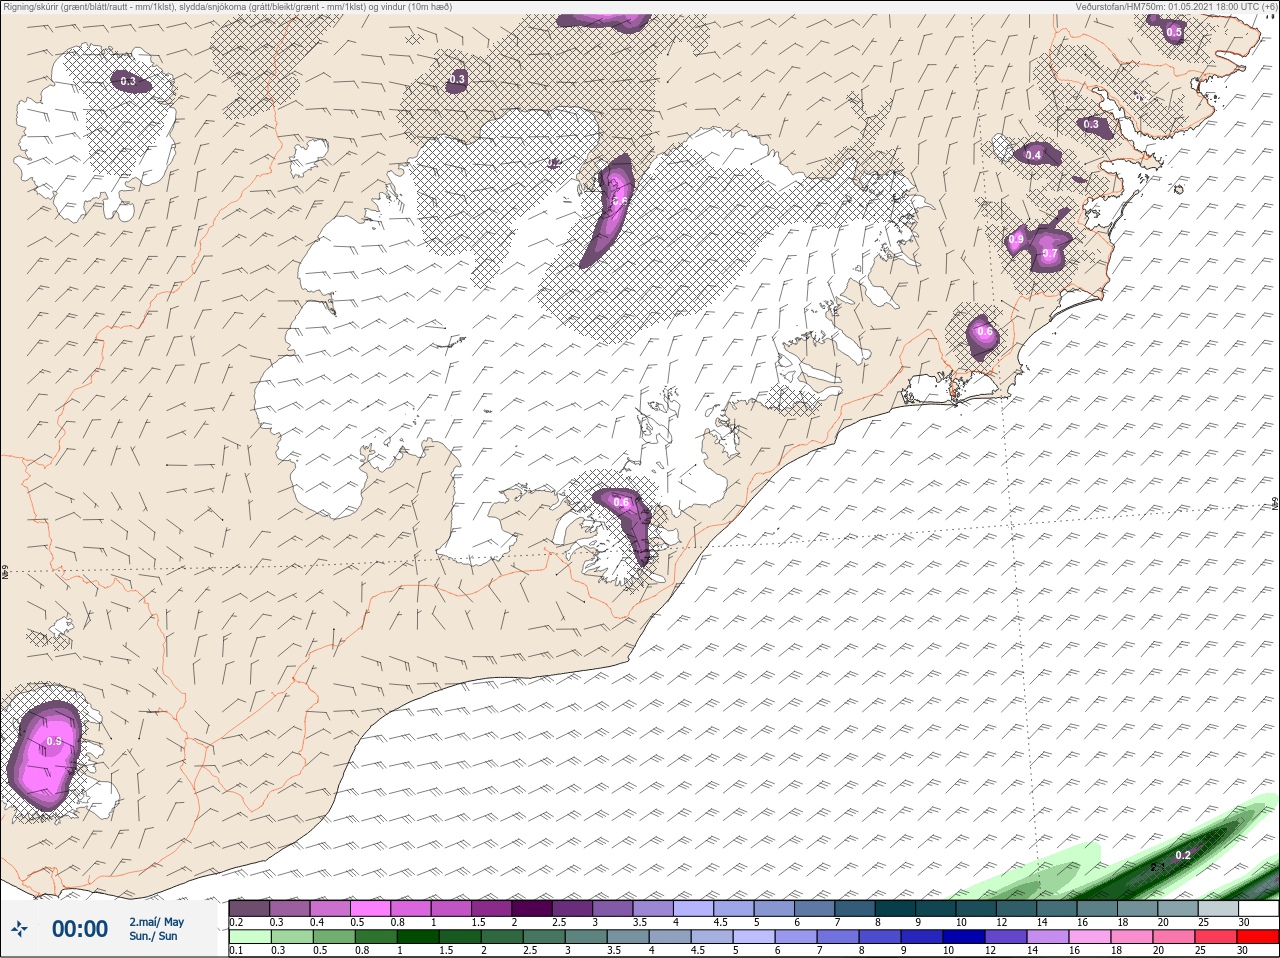Click the elongated purple snow band on the central glacier
1280x958 pixels.
(x=607, y=210)
